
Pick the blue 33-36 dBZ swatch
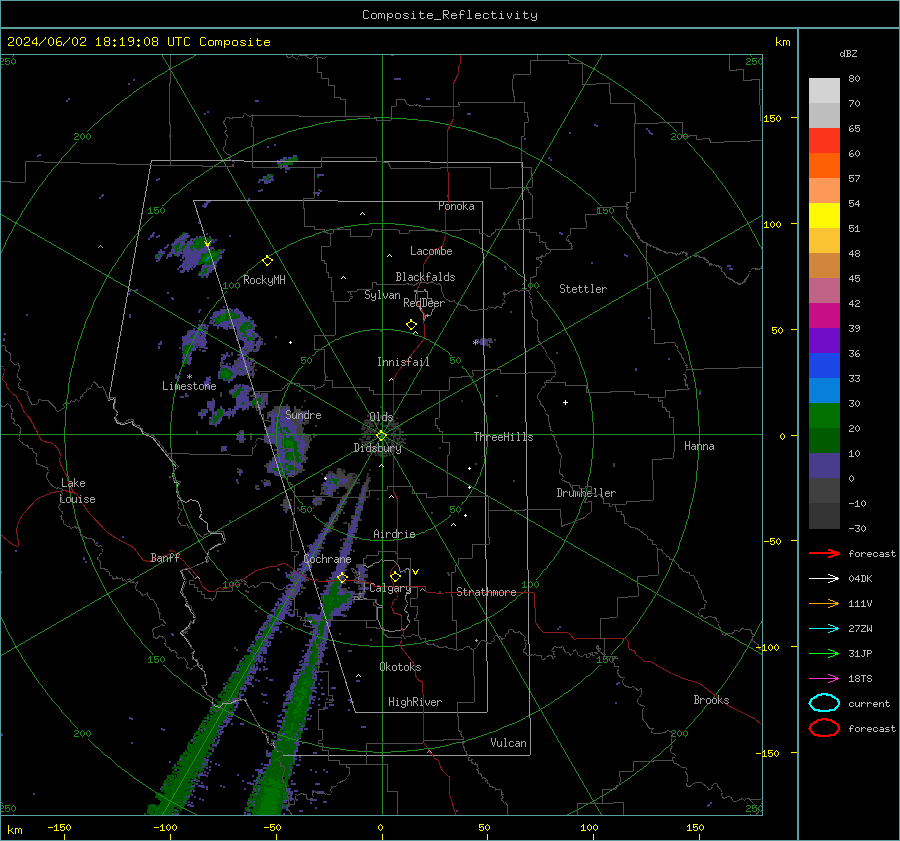click(x=824, y=366)
